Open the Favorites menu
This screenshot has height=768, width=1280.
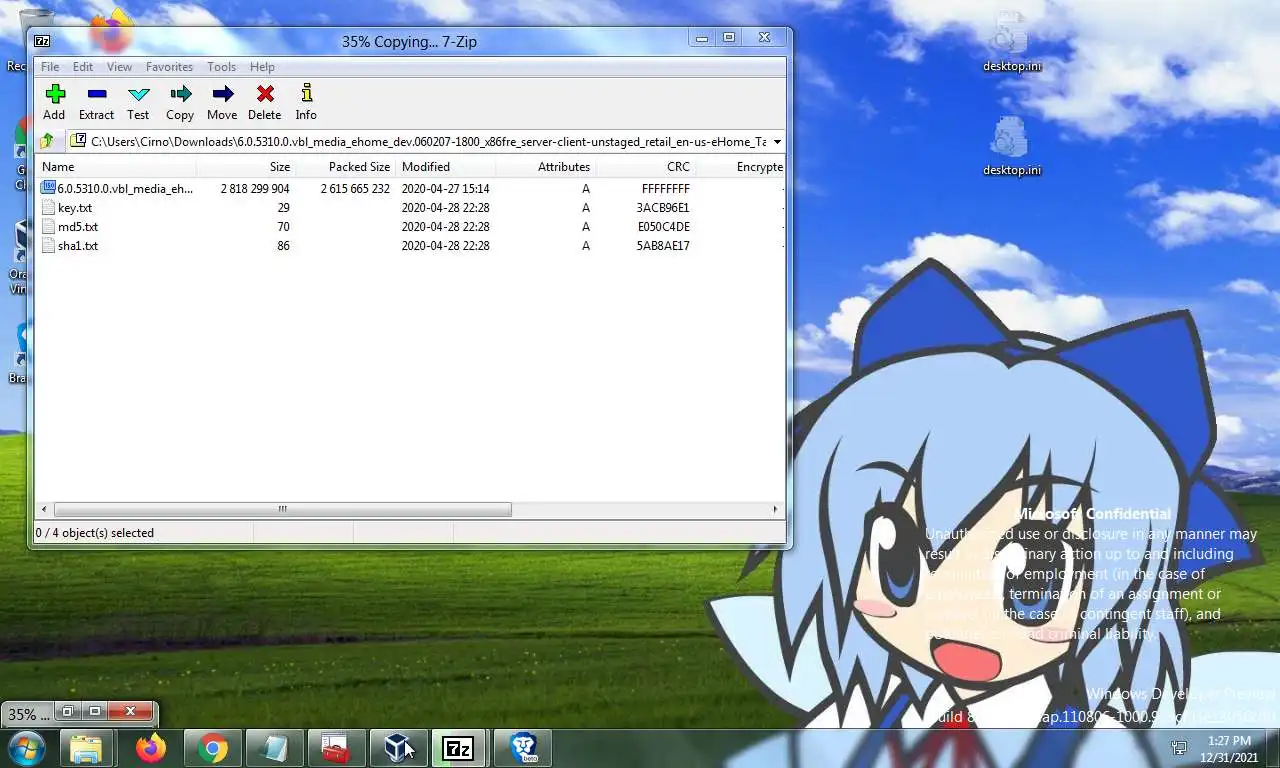[169, 67]
